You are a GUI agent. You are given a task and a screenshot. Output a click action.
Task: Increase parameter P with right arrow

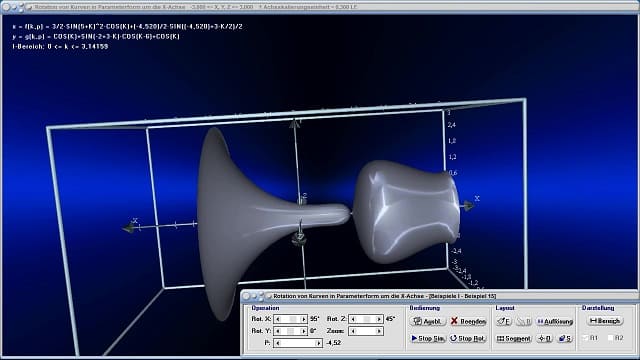coord(318,343)
